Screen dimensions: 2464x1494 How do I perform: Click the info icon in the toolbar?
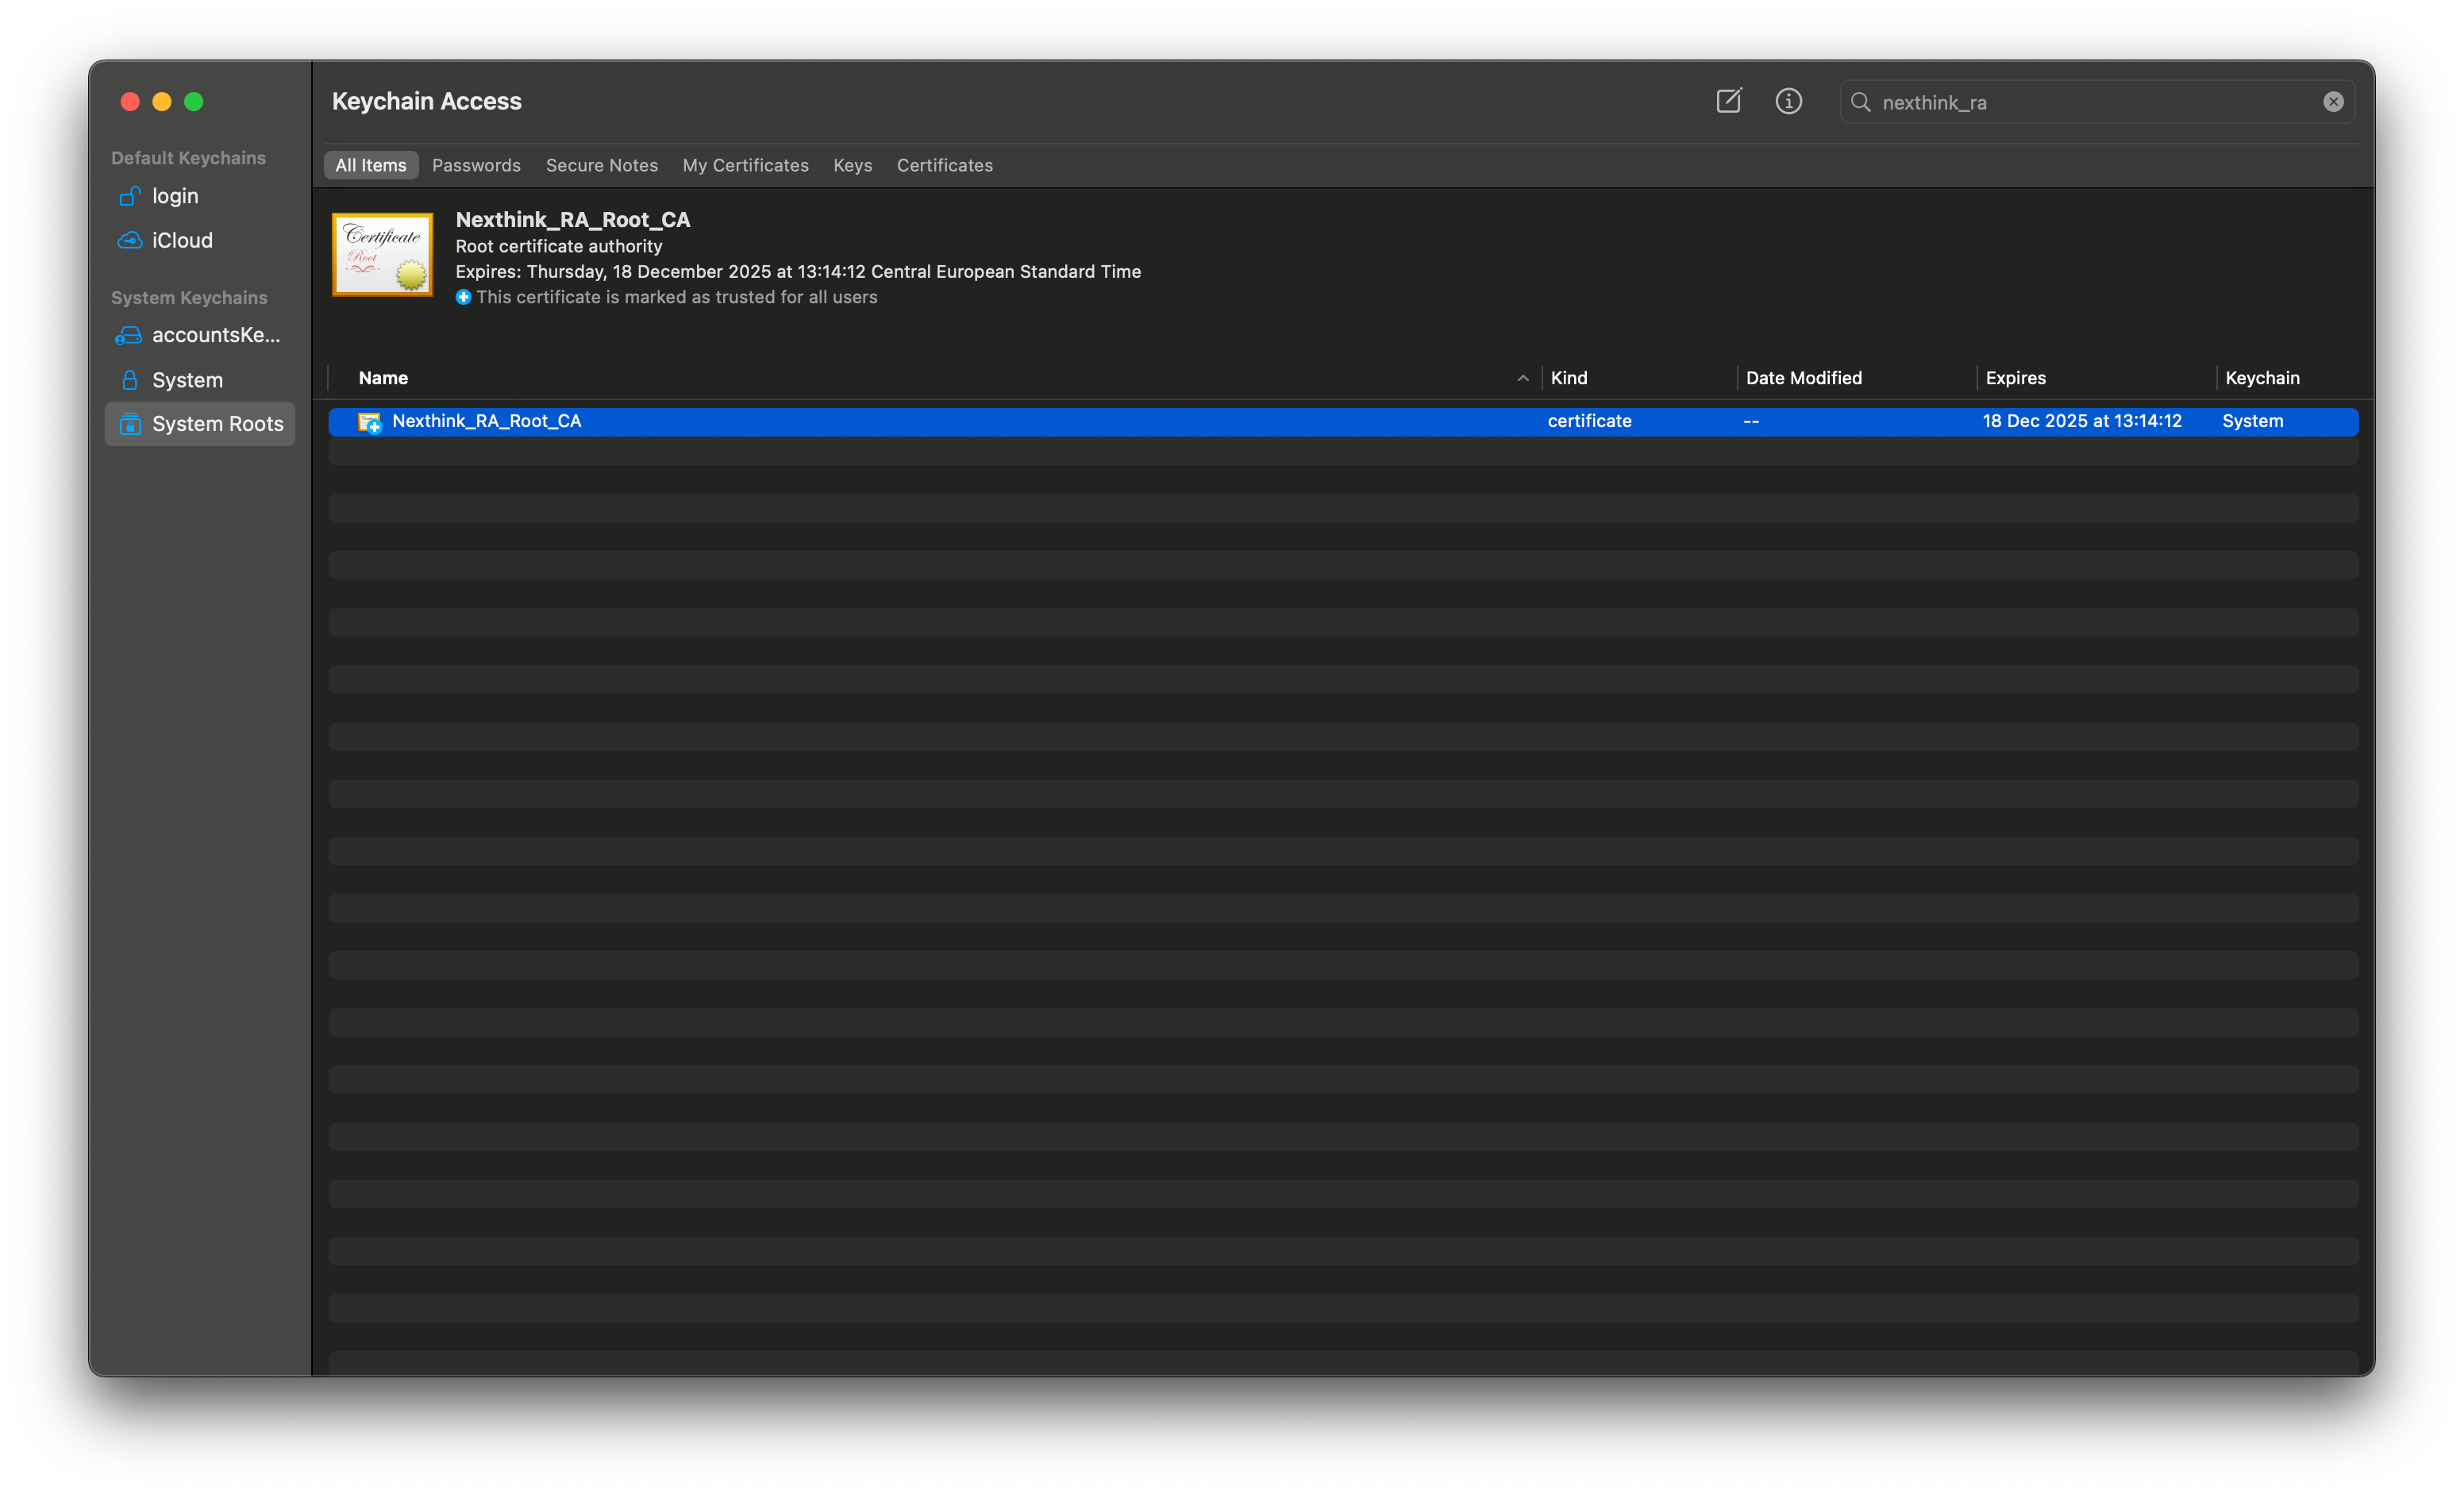click(x=1788, y=101)
